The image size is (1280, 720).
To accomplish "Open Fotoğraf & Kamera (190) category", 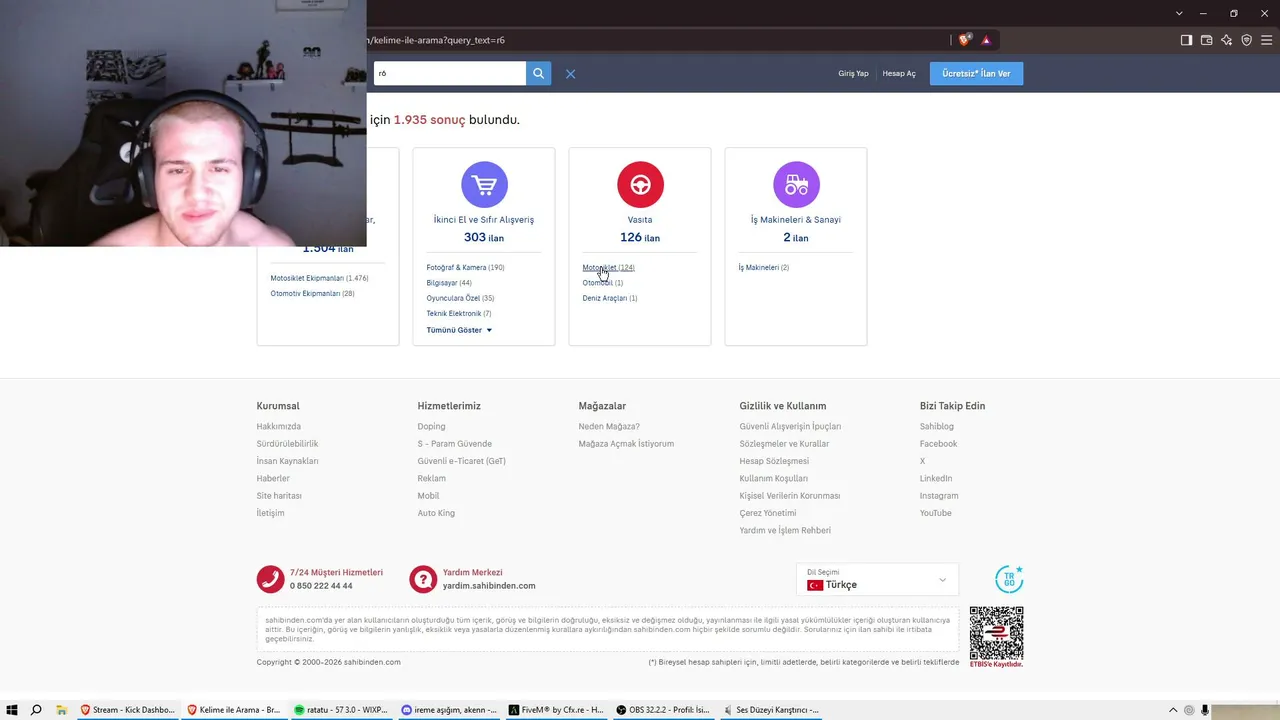I will (465, 268).
